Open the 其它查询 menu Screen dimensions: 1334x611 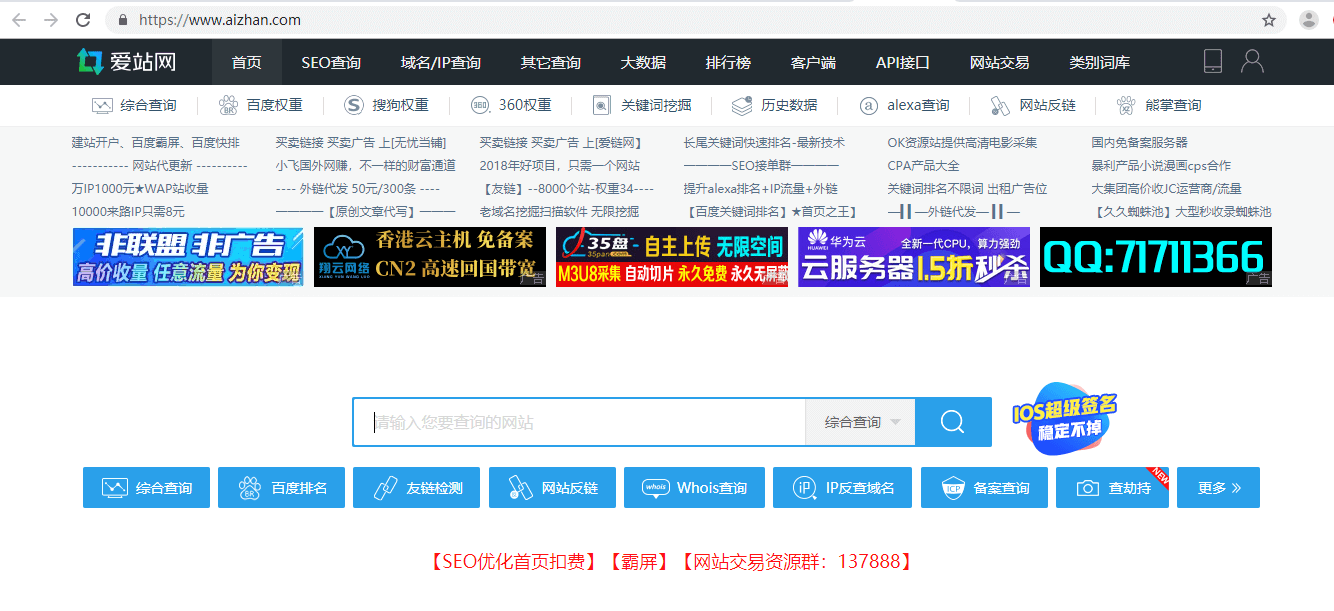click(551, 62)
